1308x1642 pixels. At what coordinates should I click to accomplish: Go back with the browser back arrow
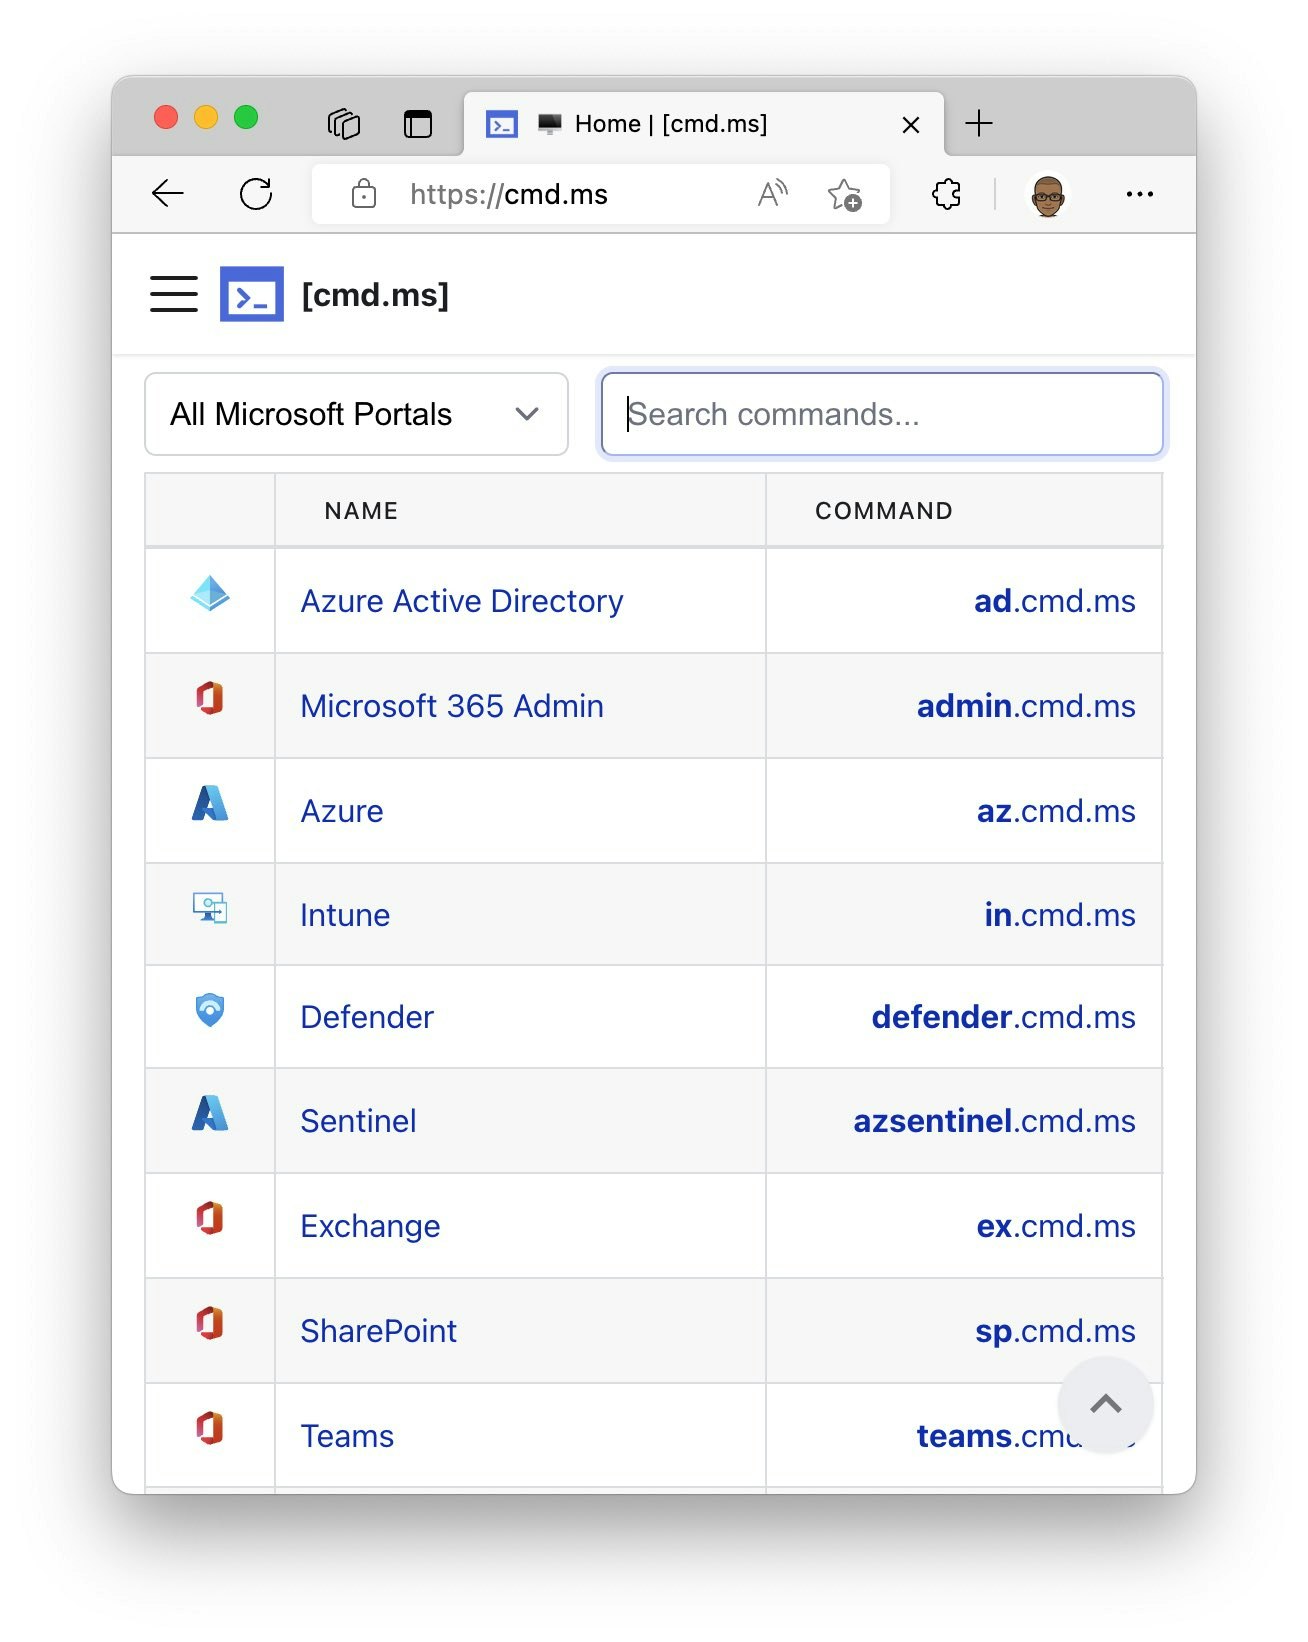coord(168,194)
